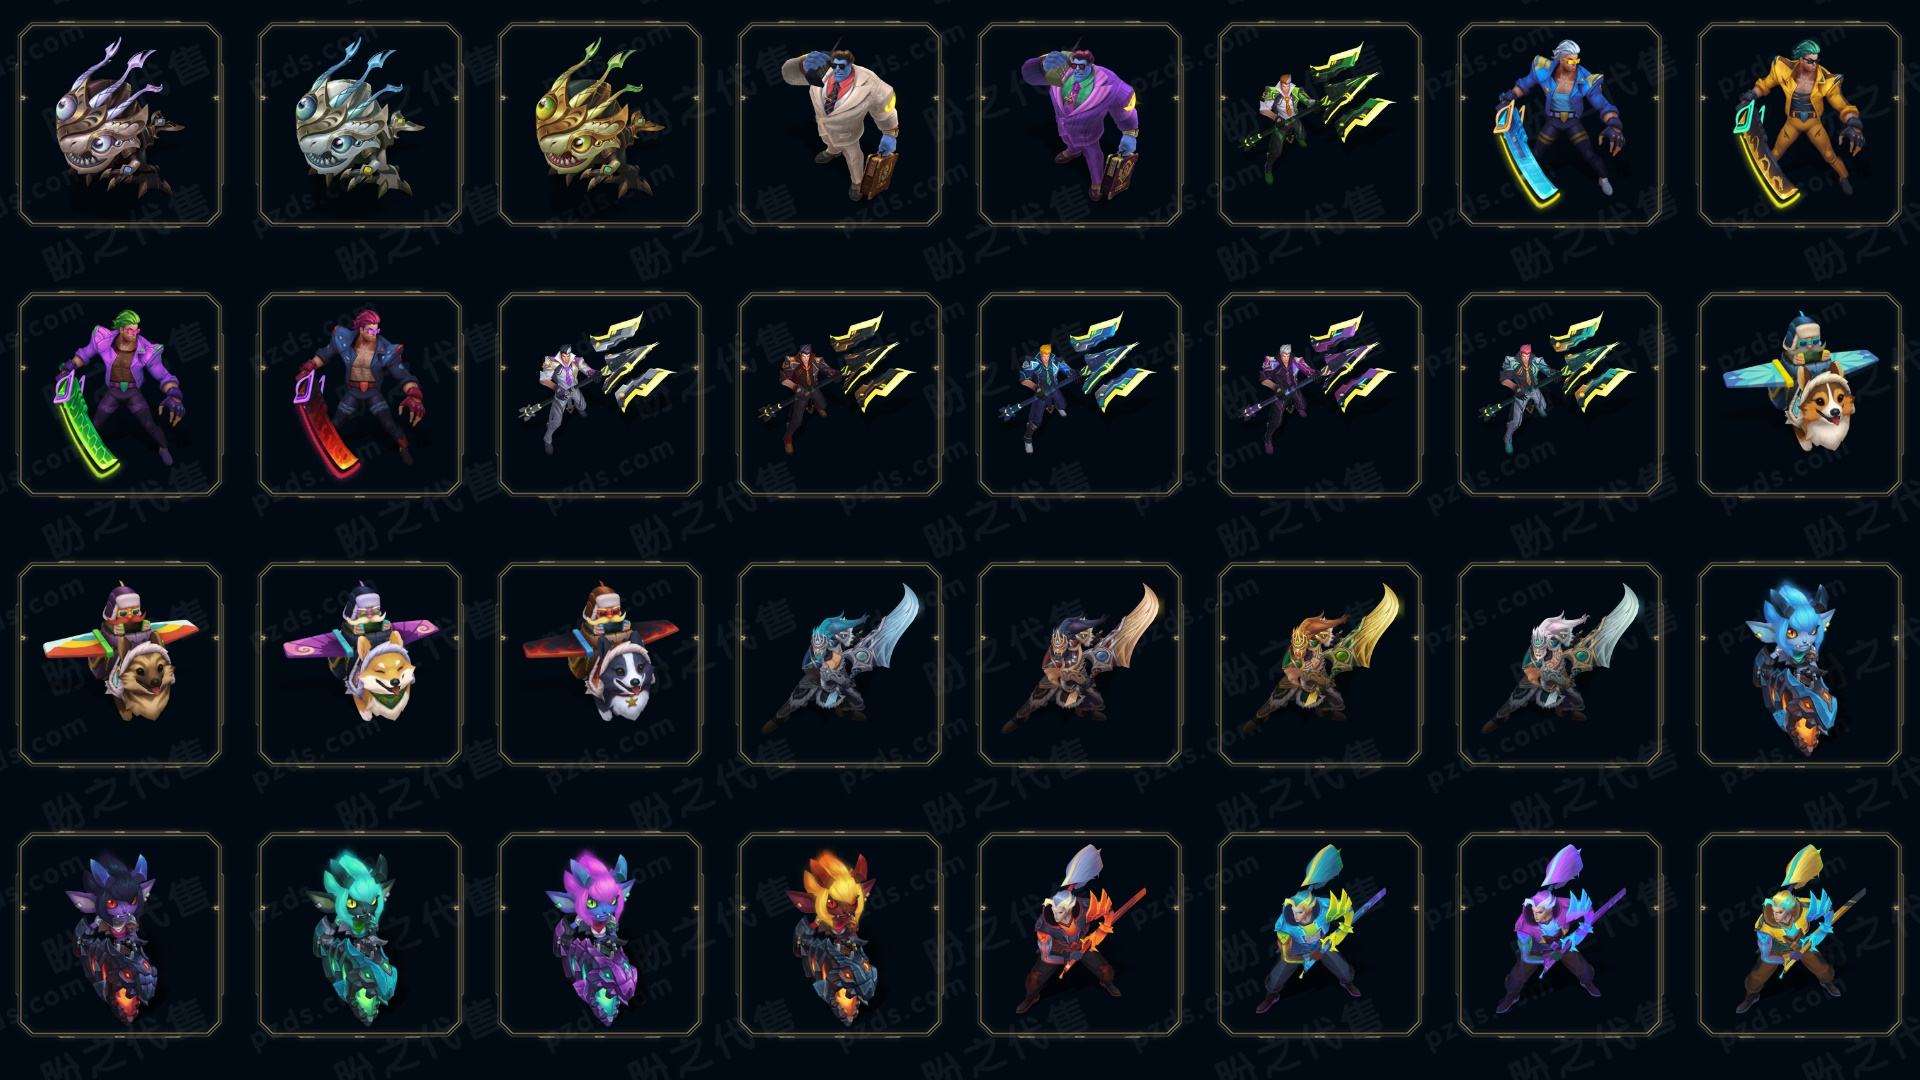Choose the warrior with golden greatsword

click(1320, 664)
